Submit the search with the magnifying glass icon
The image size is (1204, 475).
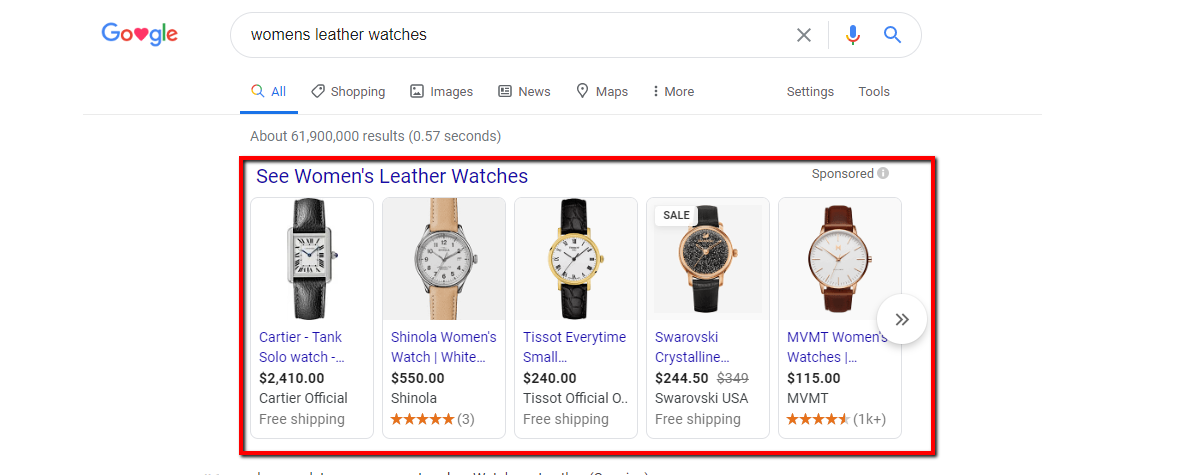(893, 35)
